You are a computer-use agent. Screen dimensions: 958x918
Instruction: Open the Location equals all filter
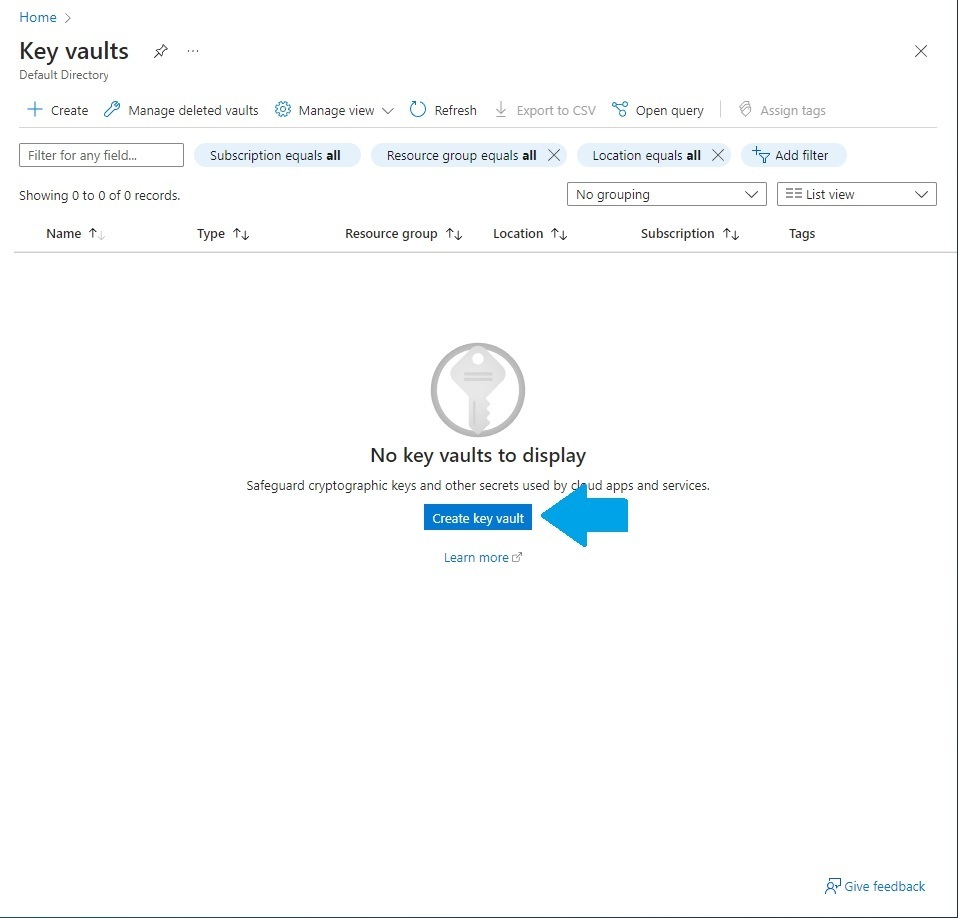point(646,155)
